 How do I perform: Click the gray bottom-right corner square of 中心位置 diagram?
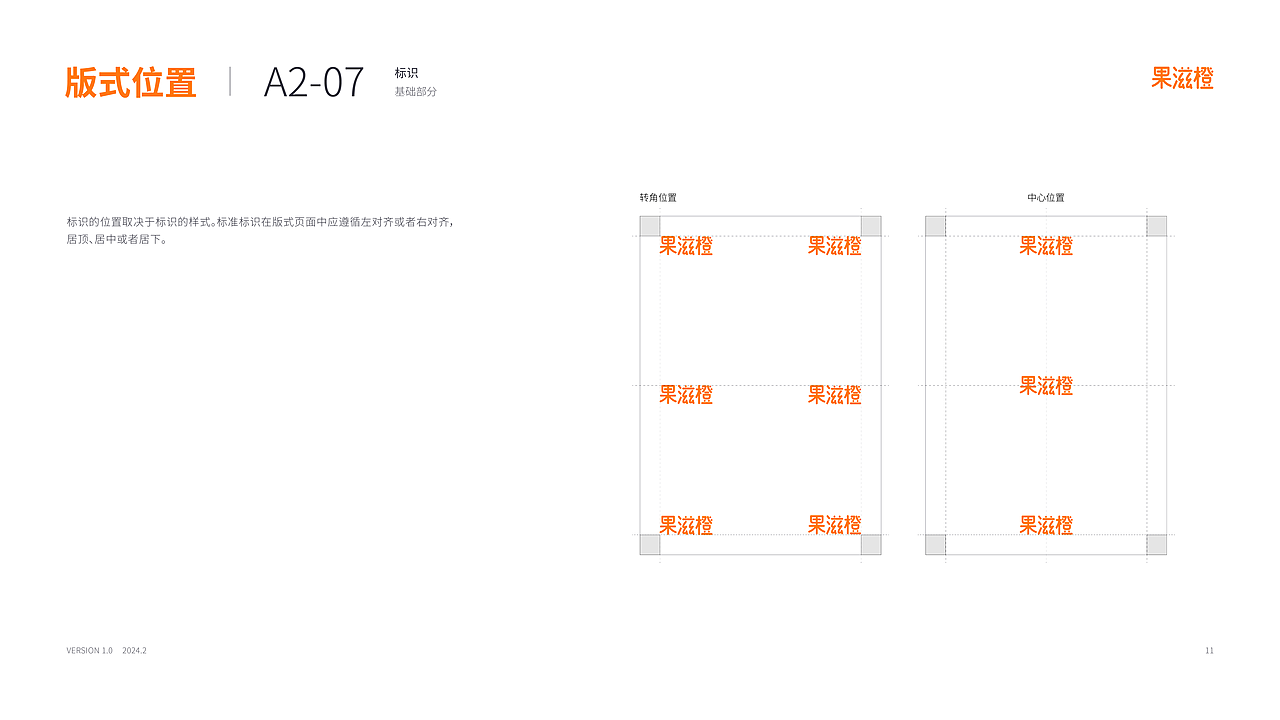coord(1156,545)
